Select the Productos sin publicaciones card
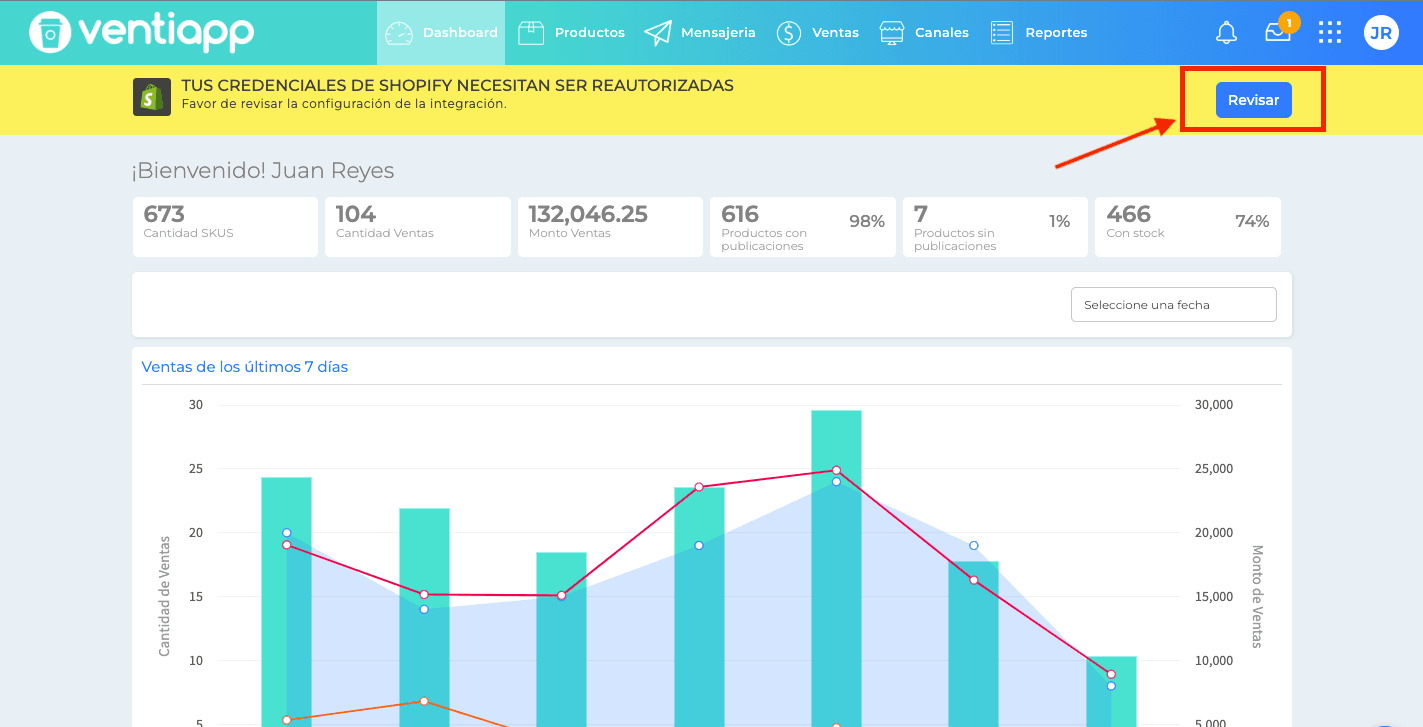The width and height of the screenshot is (1423, 727). (995, 227)
